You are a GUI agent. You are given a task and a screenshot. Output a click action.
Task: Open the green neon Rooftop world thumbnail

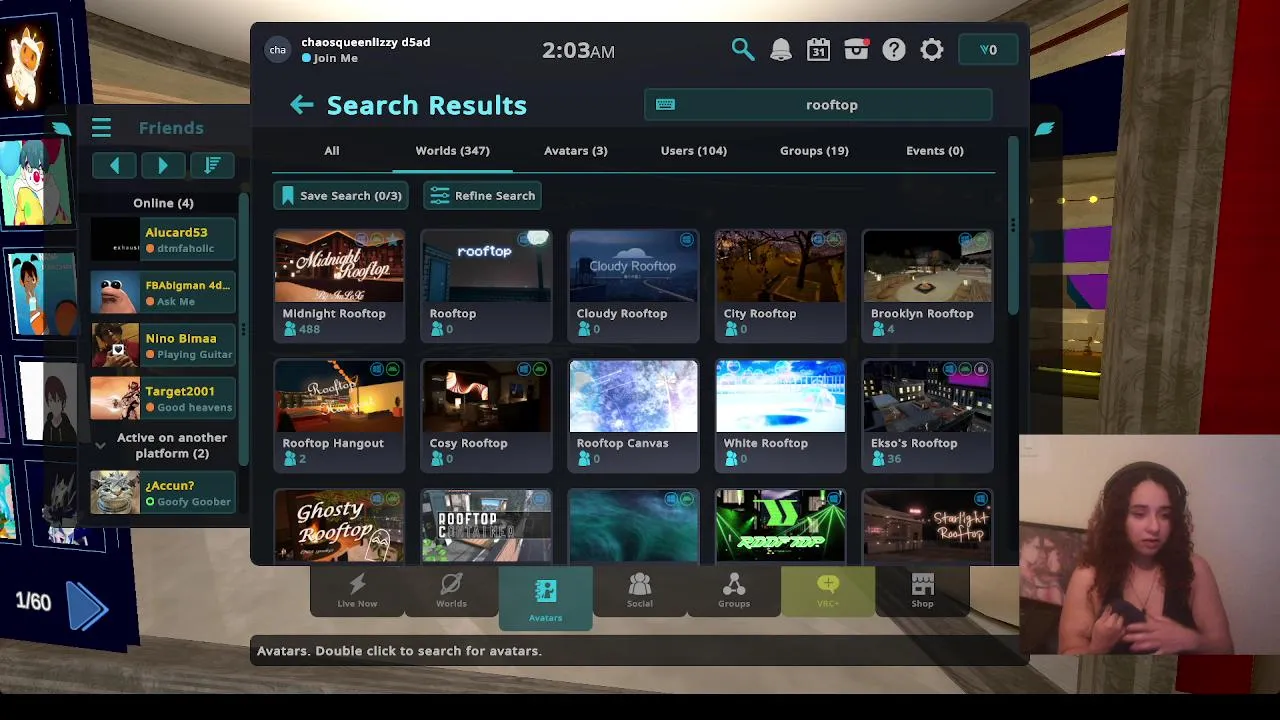click(780, 527)
